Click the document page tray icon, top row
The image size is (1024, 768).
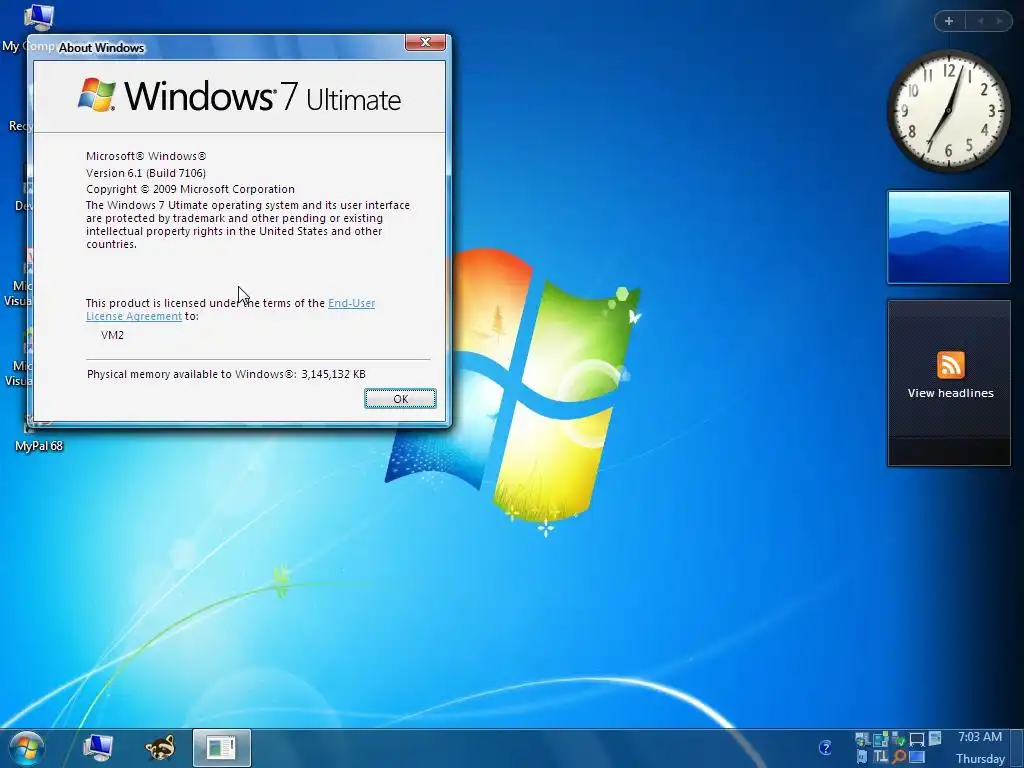pyautogui.click(x=935, y=739)
